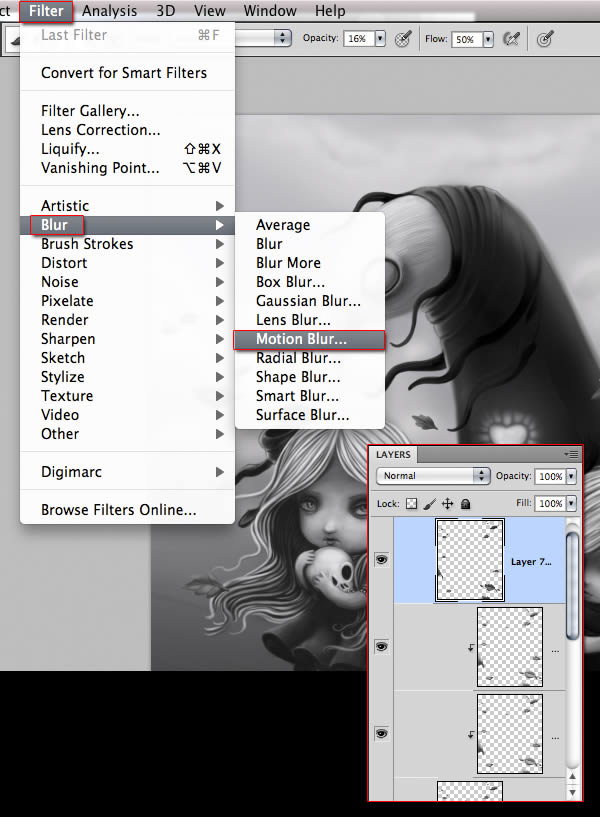Image resolution: width=600 pixels, height=817 pixels.
Task: Expand the Digimarc submenu
Action: tap(127, 472)
